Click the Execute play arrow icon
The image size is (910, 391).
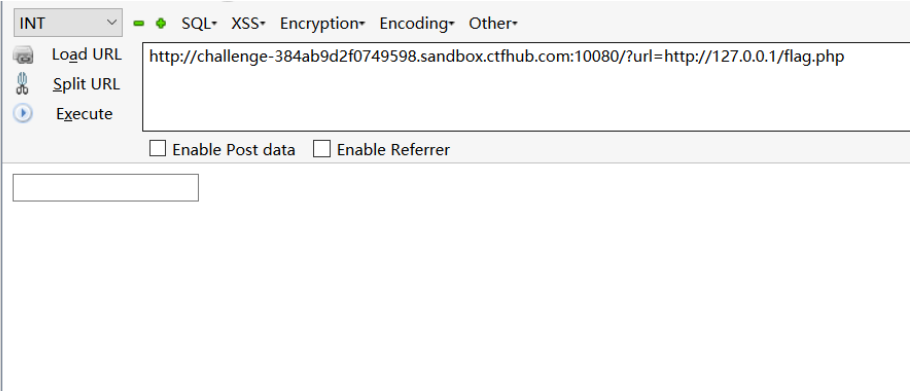(23, 113)
